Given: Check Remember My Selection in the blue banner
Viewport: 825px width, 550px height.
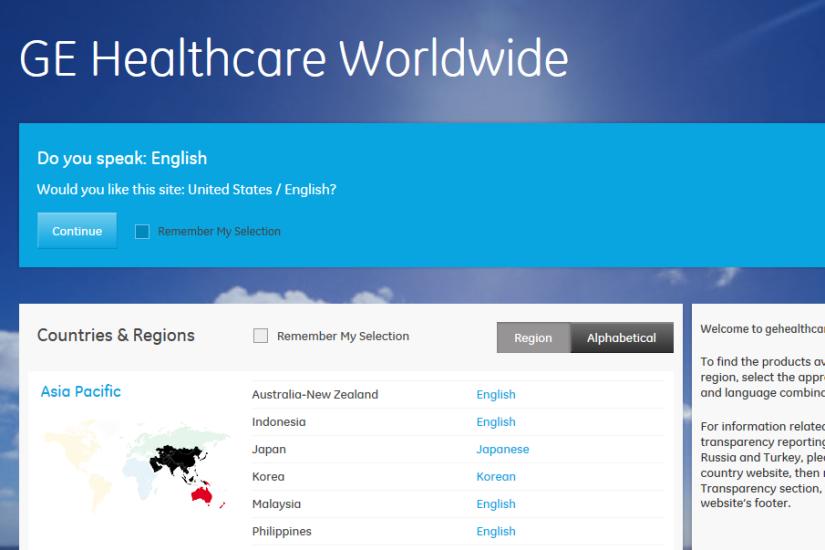Looking at the screenshot, I should [x=142, y=232].
